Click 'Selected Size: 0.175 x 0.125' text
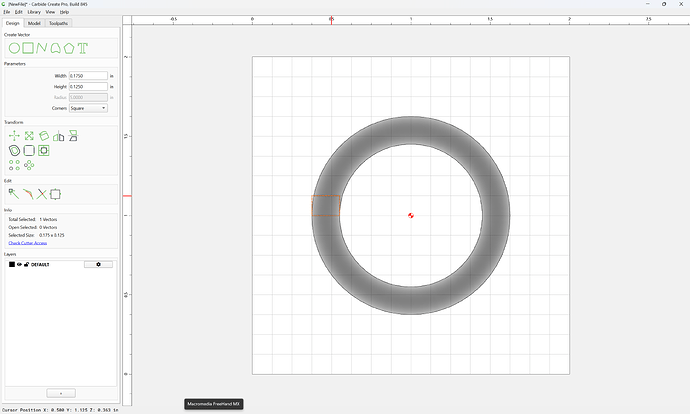 click(36, 235)
